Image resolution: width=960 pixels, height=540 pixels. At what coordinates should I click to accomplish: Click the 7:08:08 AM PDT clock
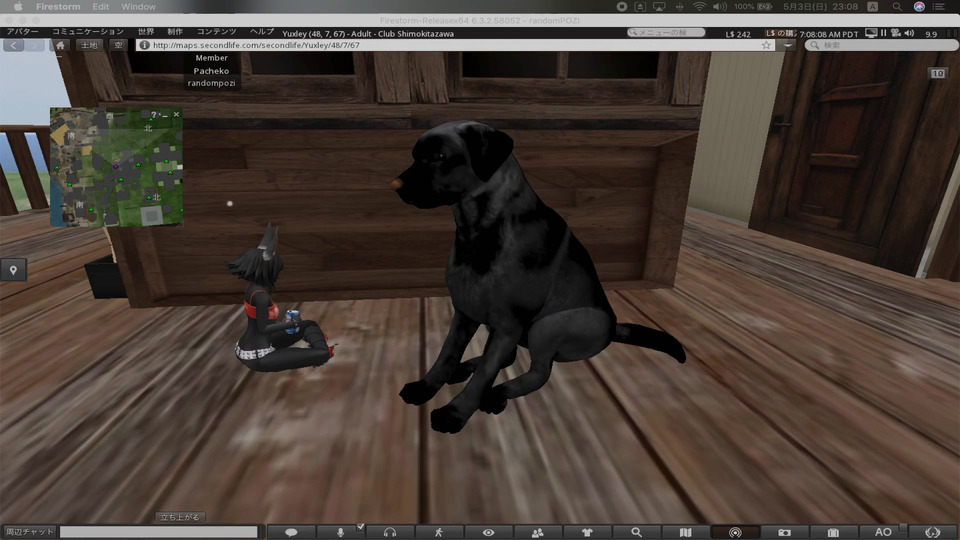(829, 34)
